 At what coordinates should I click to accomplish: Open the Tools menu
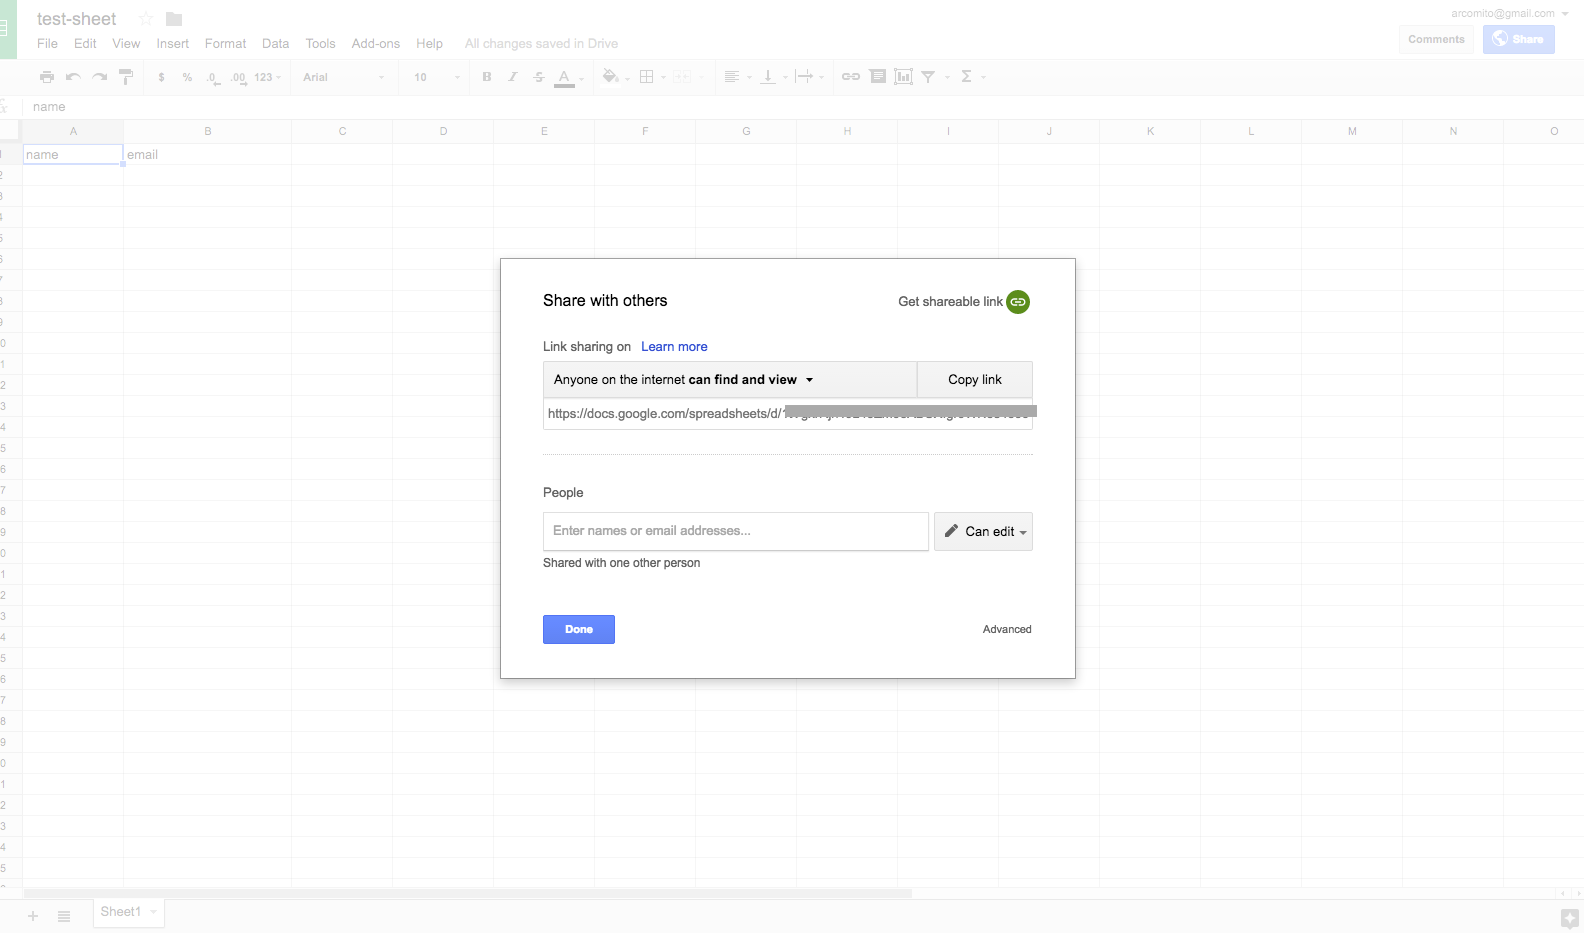pyautogui.click(x=320, y=44)
